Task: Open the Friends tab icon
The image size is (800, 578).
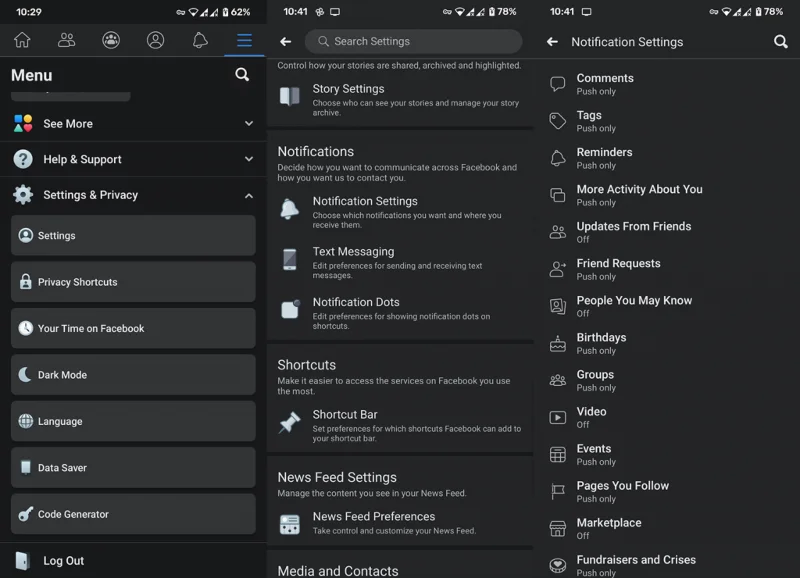Action: point(66,40)
